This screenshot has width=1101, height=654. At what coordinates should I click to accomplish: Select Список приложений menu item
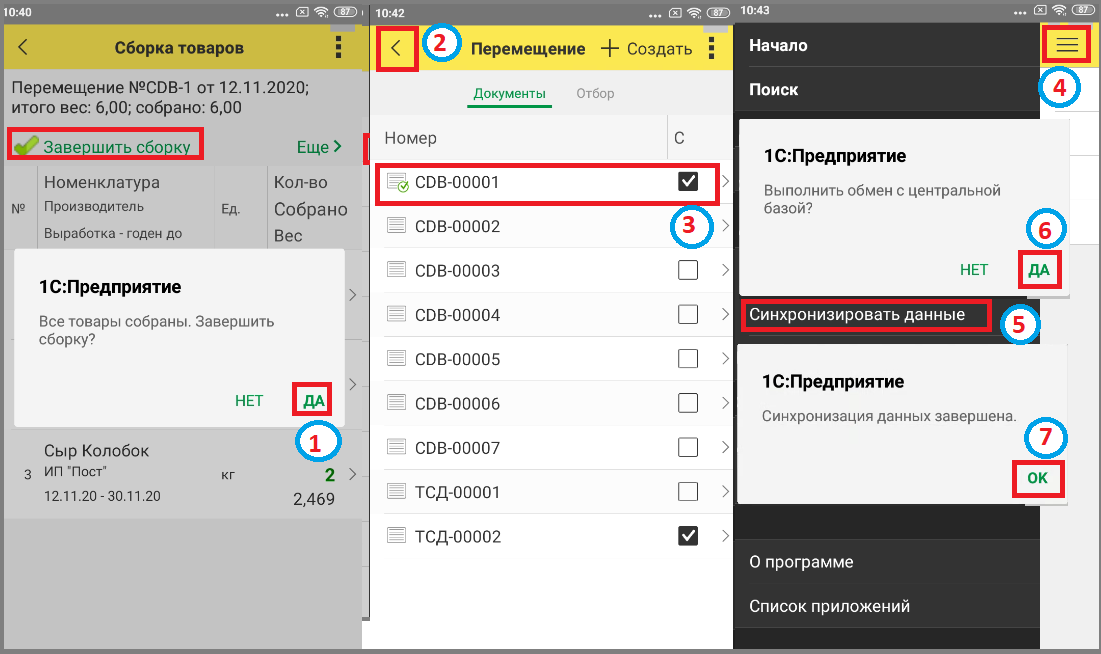(x=829, y=606)
